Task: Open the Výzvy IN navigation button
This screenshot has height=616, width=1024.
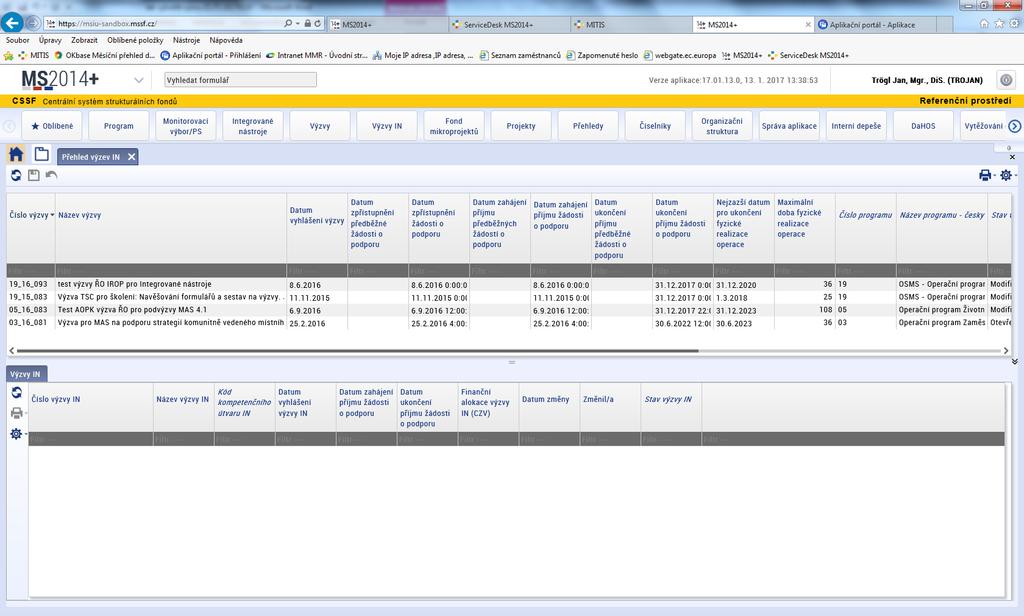Action: (x=387, y=126)
